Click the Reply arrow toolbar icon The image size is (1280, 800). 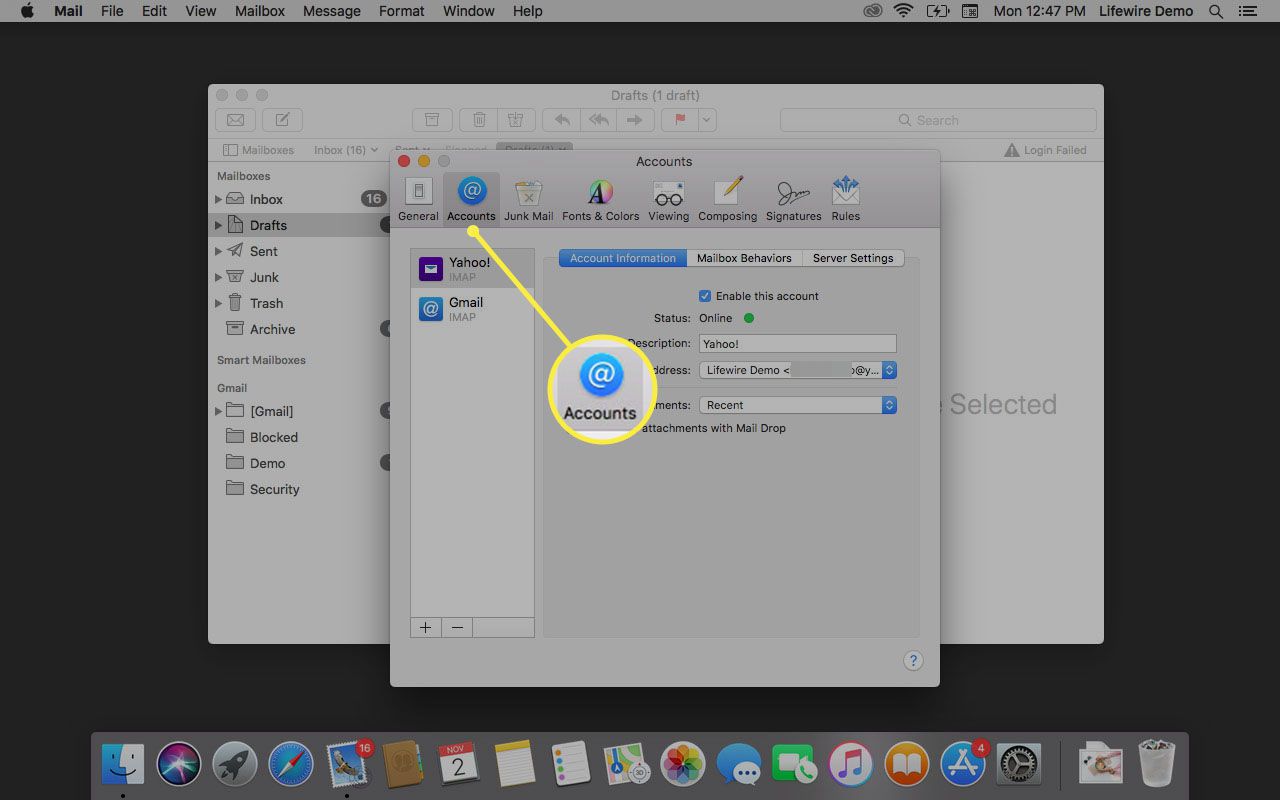click(563, 120)
